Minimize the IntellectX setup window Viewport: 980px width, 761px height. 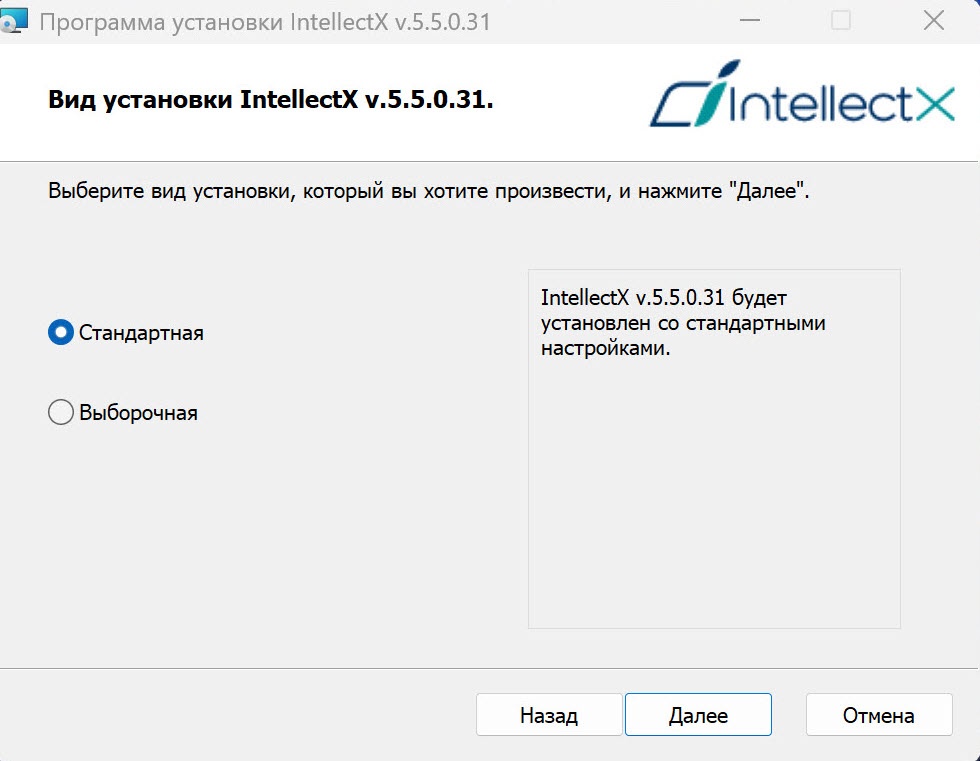coord(749,21)
